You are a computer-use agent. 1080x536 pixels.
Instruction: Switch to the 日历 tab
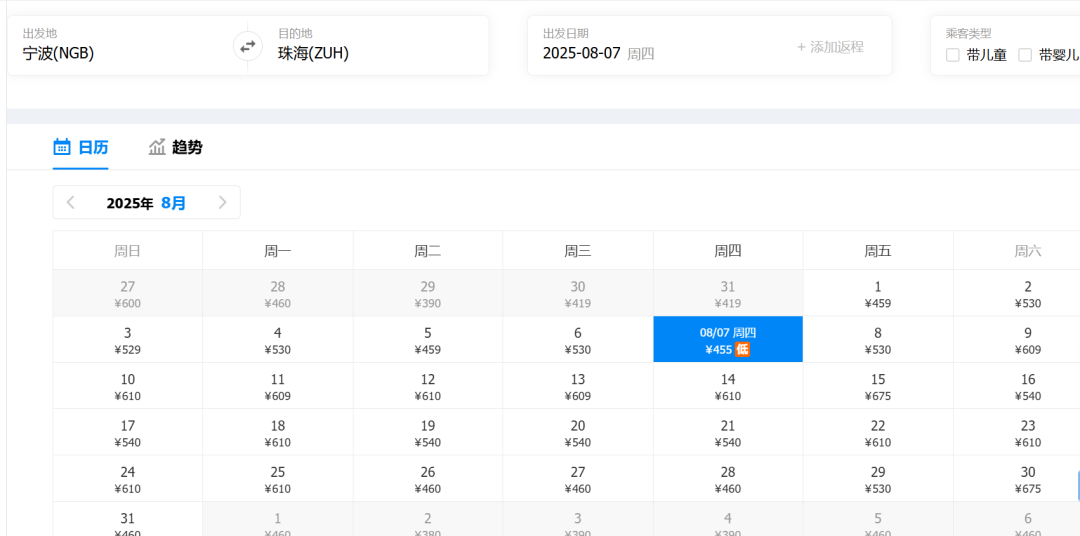(81, 147)
